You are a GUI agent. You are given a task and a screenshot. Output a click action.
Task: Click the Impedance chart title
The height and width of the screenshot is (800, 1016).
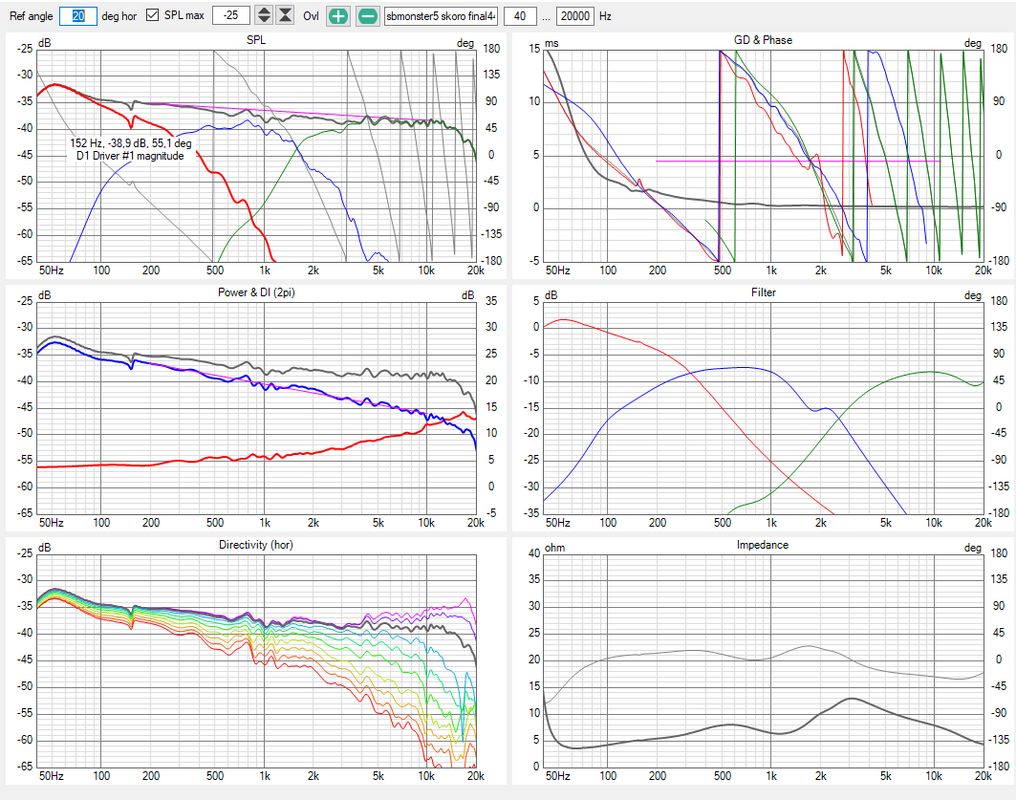tap(763, 545)
